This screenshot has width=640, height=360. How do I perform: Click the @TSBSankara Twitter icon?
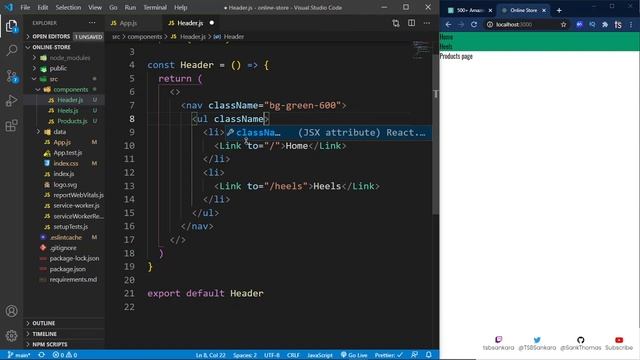coord(537,340)
